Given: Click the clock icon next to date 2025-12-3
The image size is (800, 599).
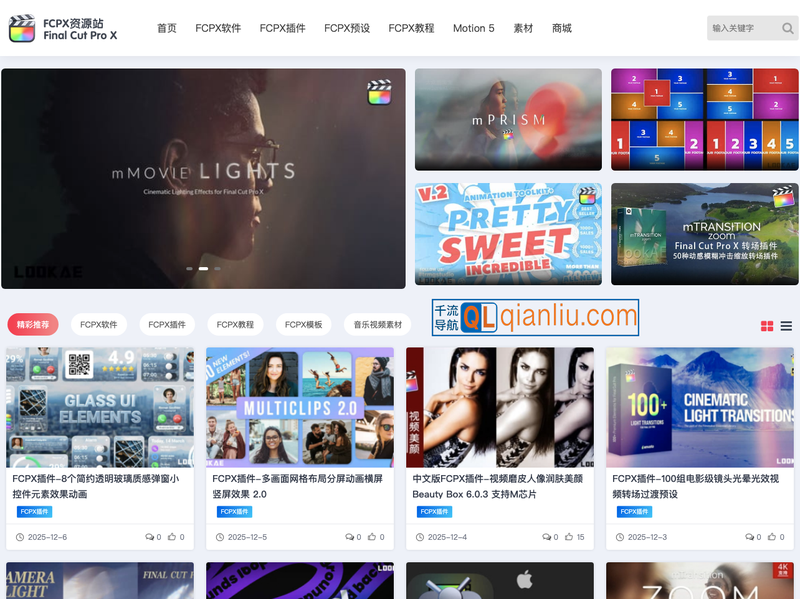Looking at the screenshot, I should tap(620, 536).
